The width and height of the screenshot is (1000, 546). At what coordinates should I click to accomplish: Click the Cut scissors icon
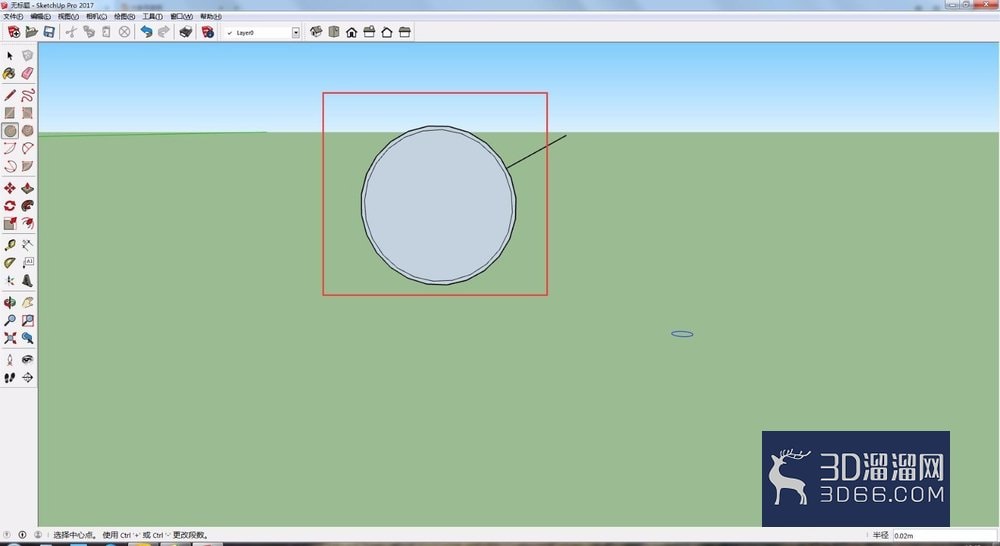(71, 32)
